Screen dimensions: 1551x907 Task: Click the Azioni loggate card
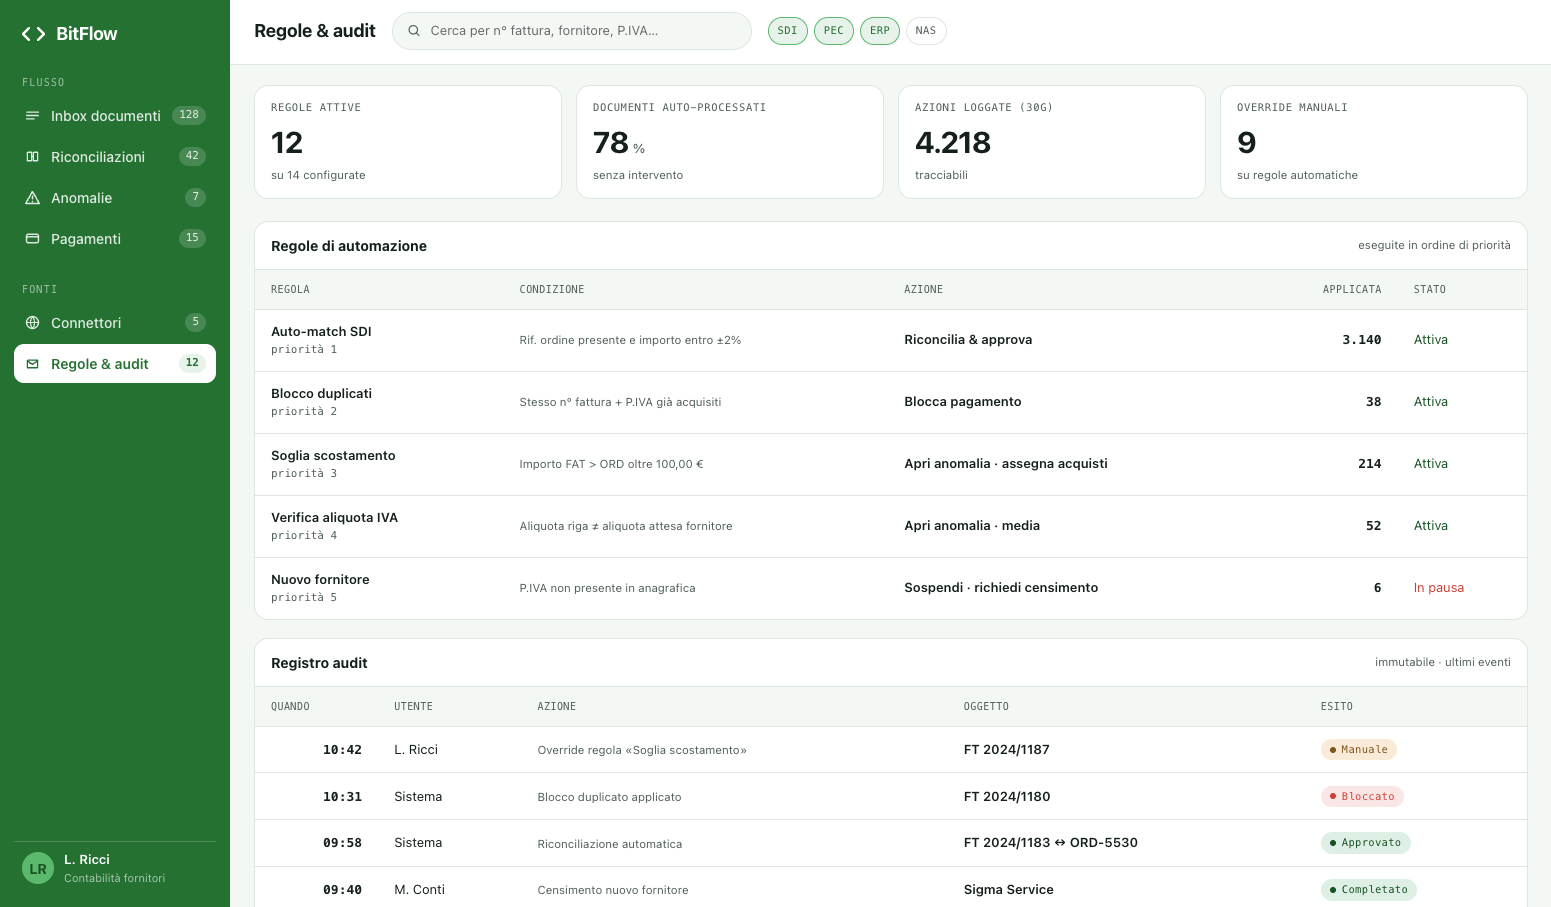(1052, 142)
